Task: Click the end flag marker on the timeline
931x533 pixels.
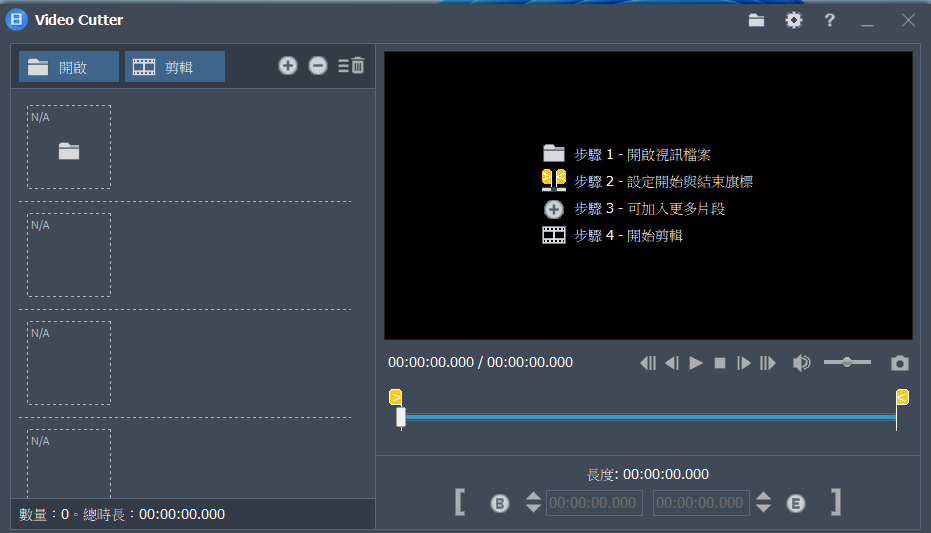Action: [x=902, y=397]
